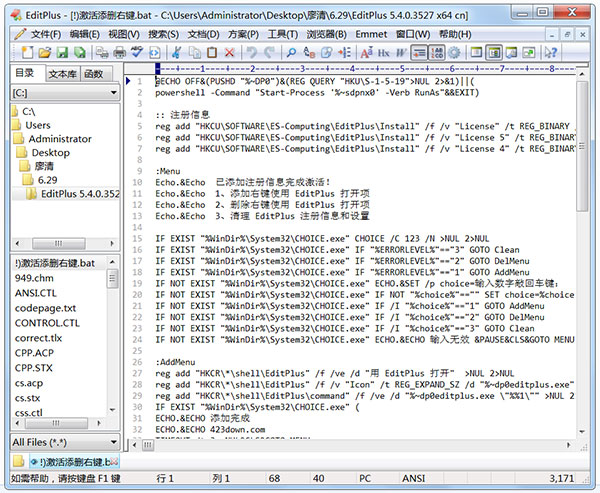Toggle the window list toolbar button

[476, 52]
